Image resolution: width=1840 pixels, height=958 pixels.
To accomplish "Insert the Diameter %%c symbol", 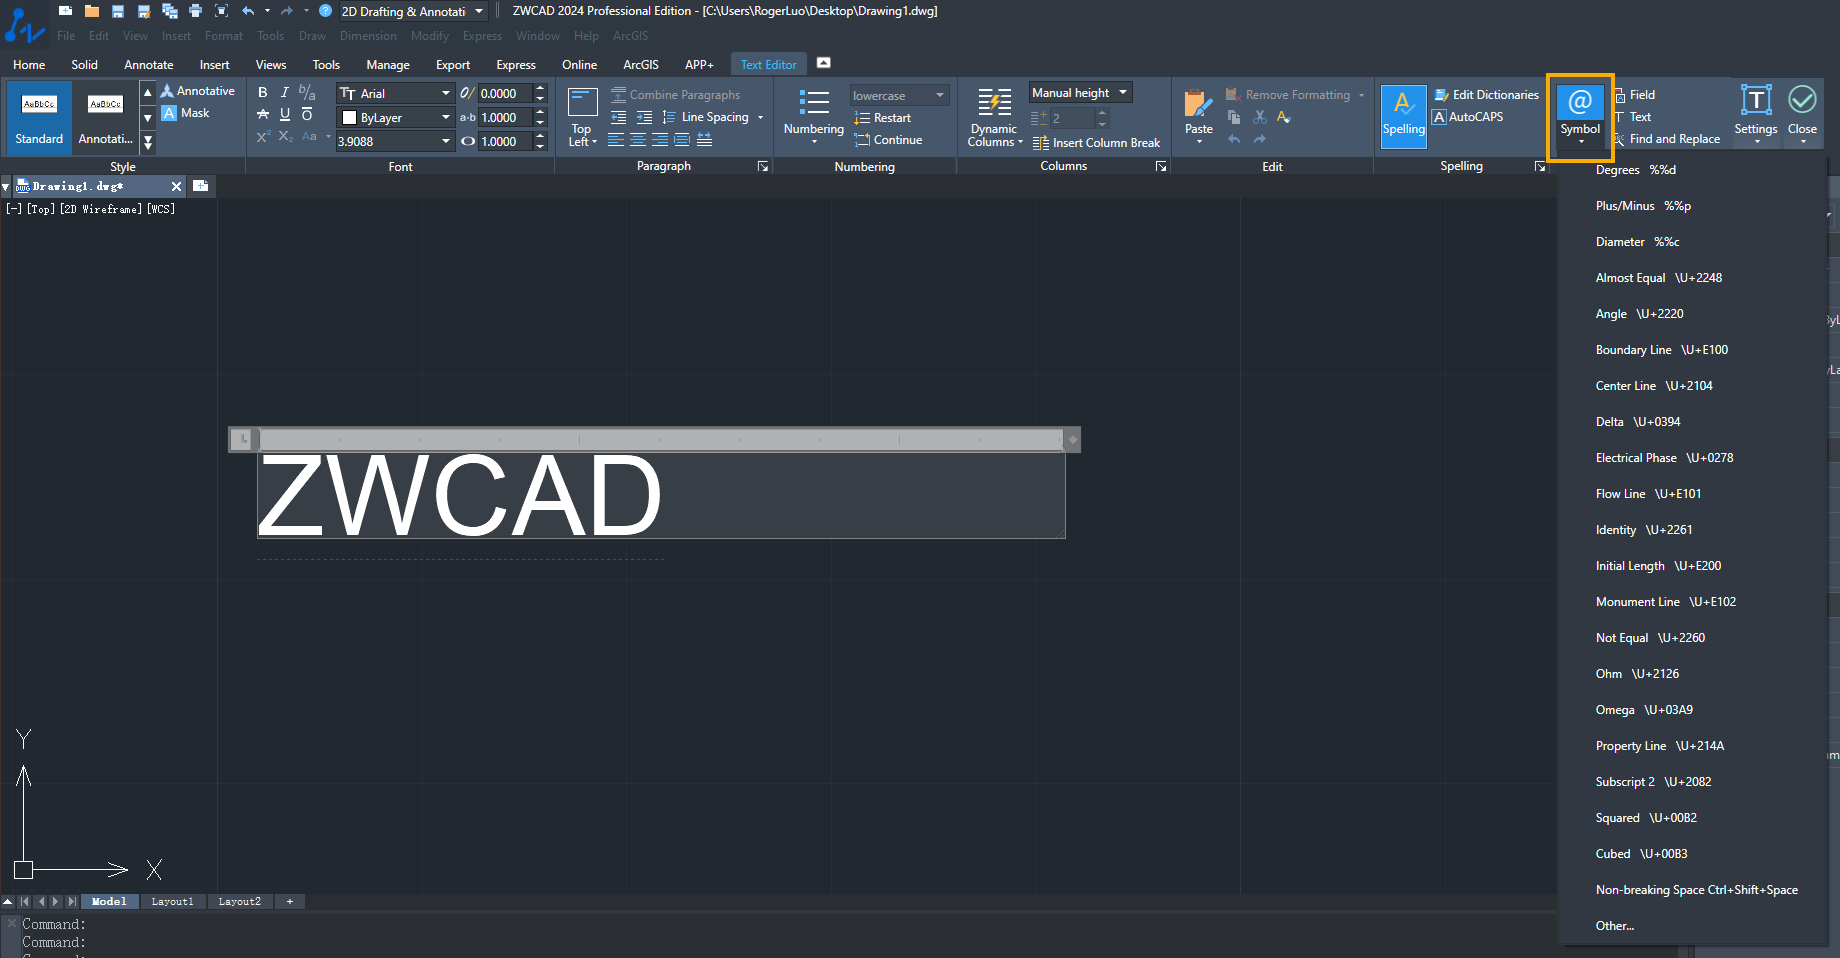I will click(1692, 242).
